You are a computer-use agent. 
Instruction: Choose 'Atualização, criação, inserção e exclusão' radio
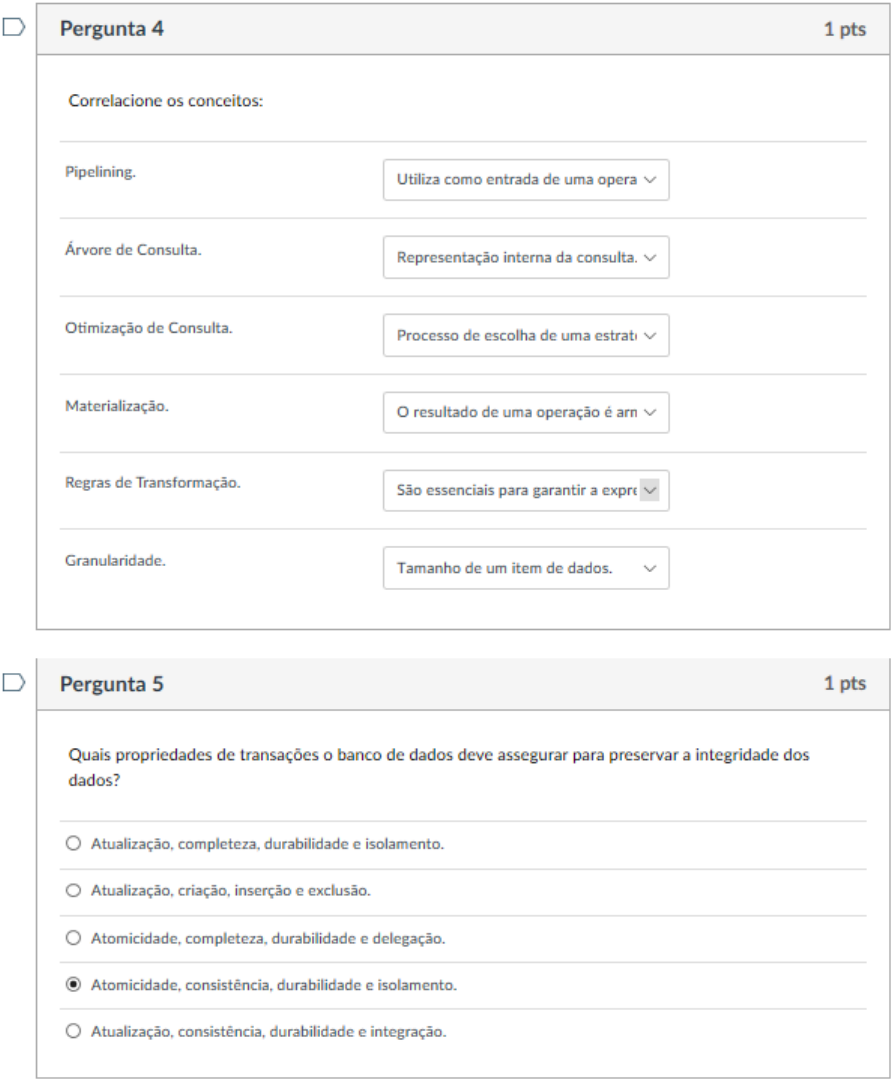(x=73, y=890)
